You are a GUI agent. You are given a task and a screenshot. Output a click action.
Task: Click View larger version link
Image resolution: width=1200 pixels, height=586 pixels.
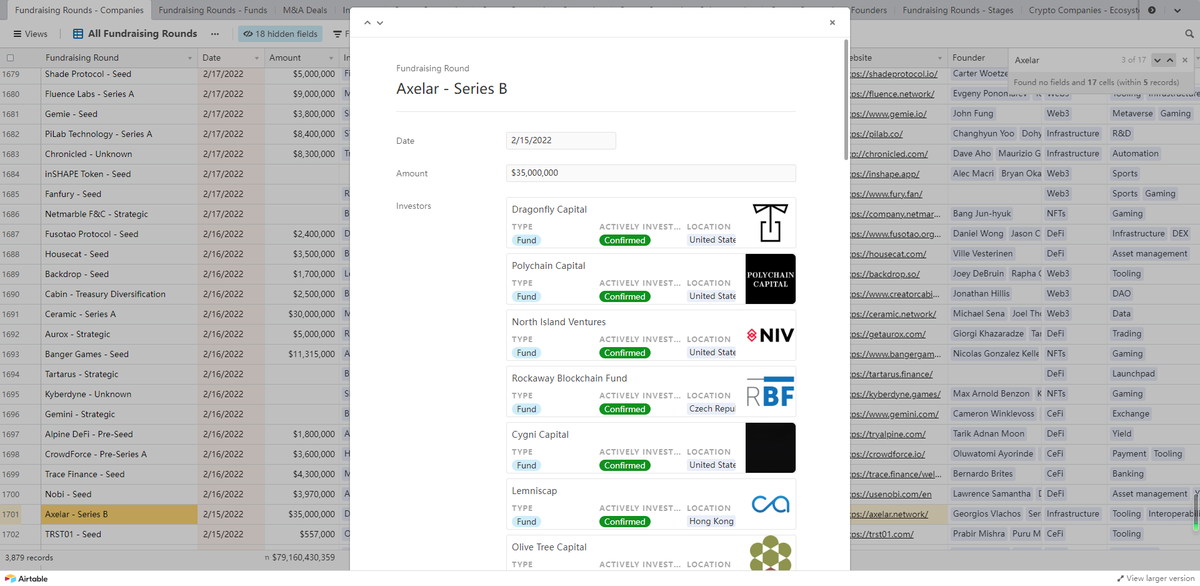pyautogui.click(x=1156, y=578)
